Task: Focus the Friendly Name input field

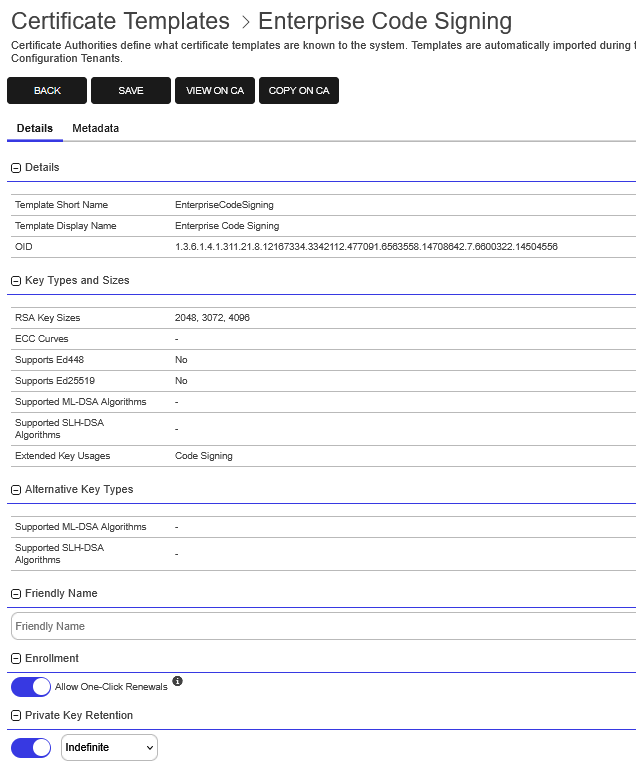Action: 324,626
